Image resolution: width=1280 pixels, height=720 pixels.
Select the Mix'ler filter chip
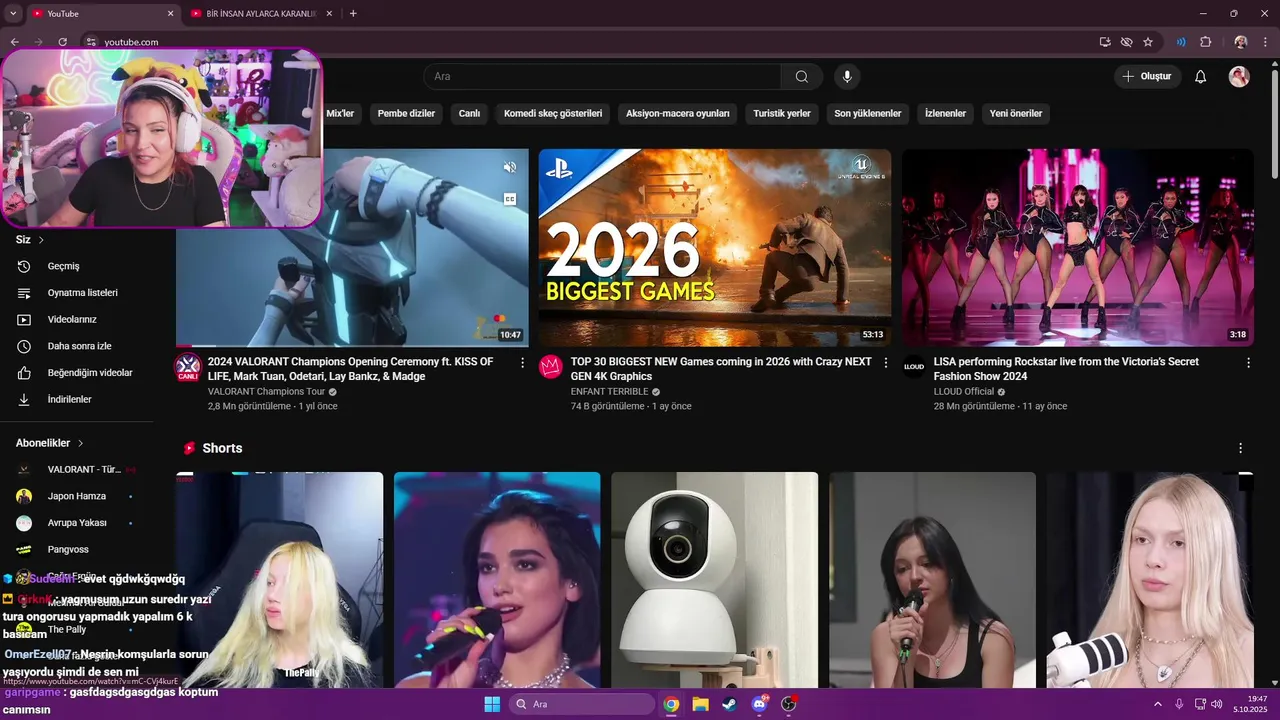[341, 113]
